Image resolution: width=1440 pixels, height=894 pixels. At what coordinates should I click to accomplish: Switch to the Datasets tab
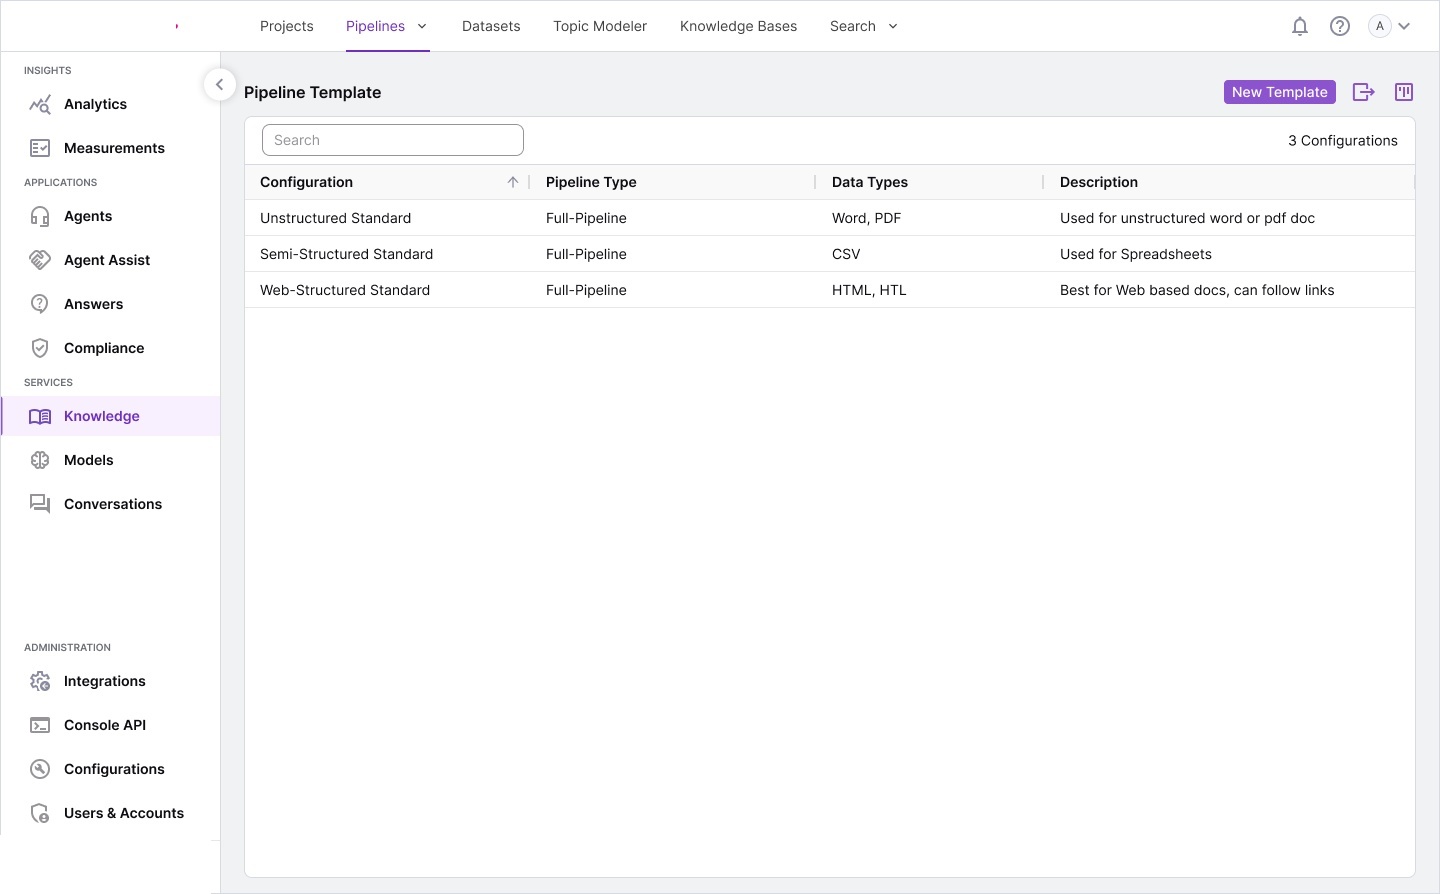point(491,25)
